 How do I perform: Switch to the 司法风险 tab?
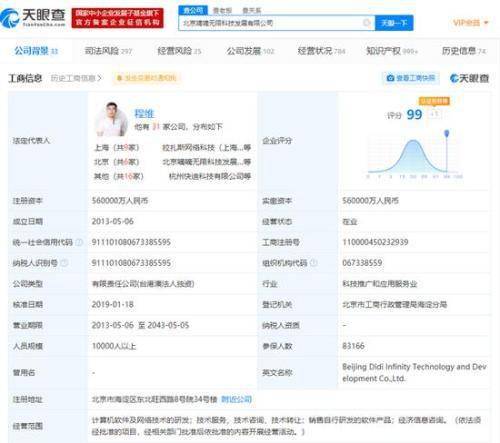click(x=108, y=51)
